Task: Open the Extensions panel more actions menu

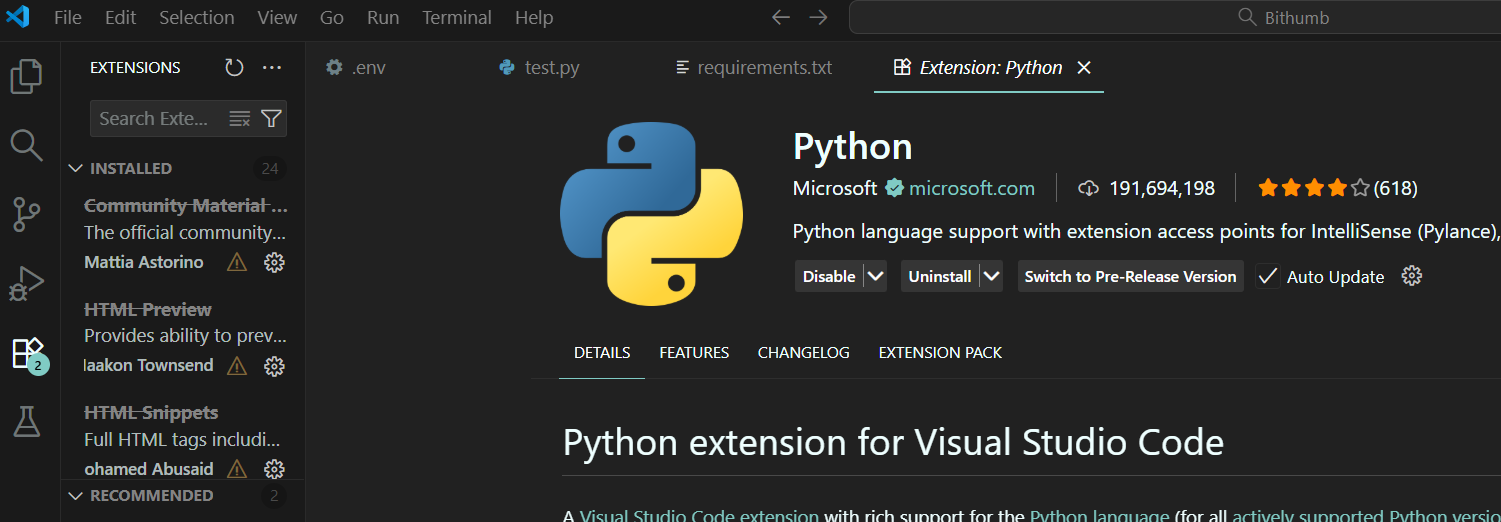Action: pyautogui.click(x=272, y=67)
